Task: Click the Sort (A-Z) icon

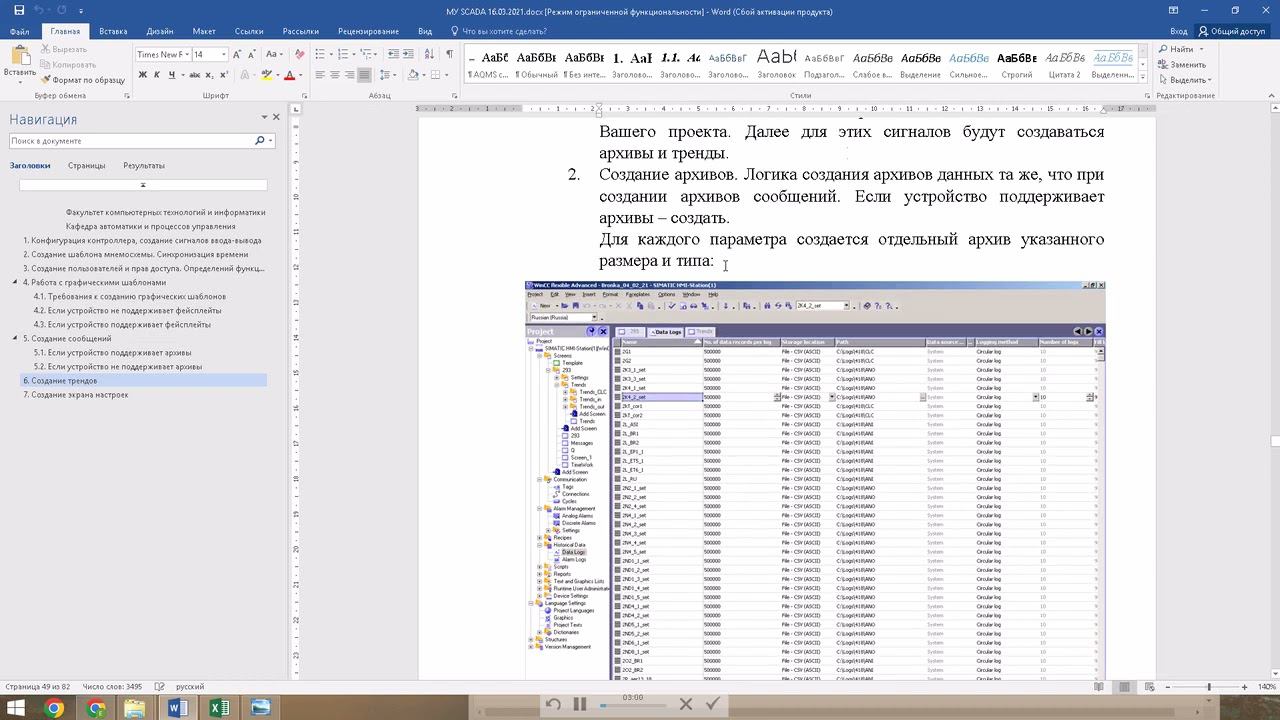Action: coord(428,54)
